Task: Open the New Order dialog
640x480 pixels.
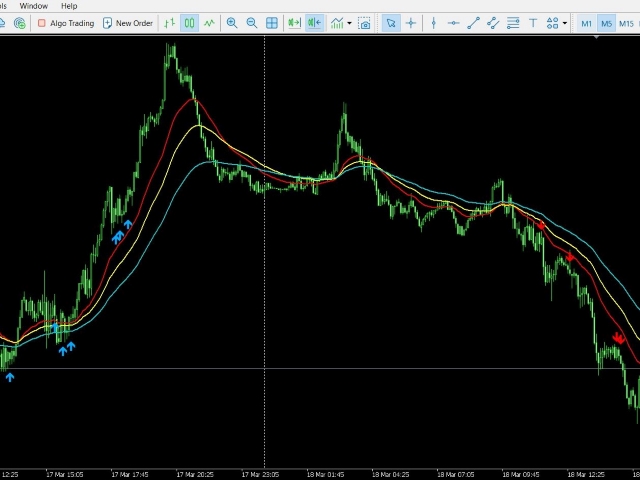Action: (x=128, y=23)
